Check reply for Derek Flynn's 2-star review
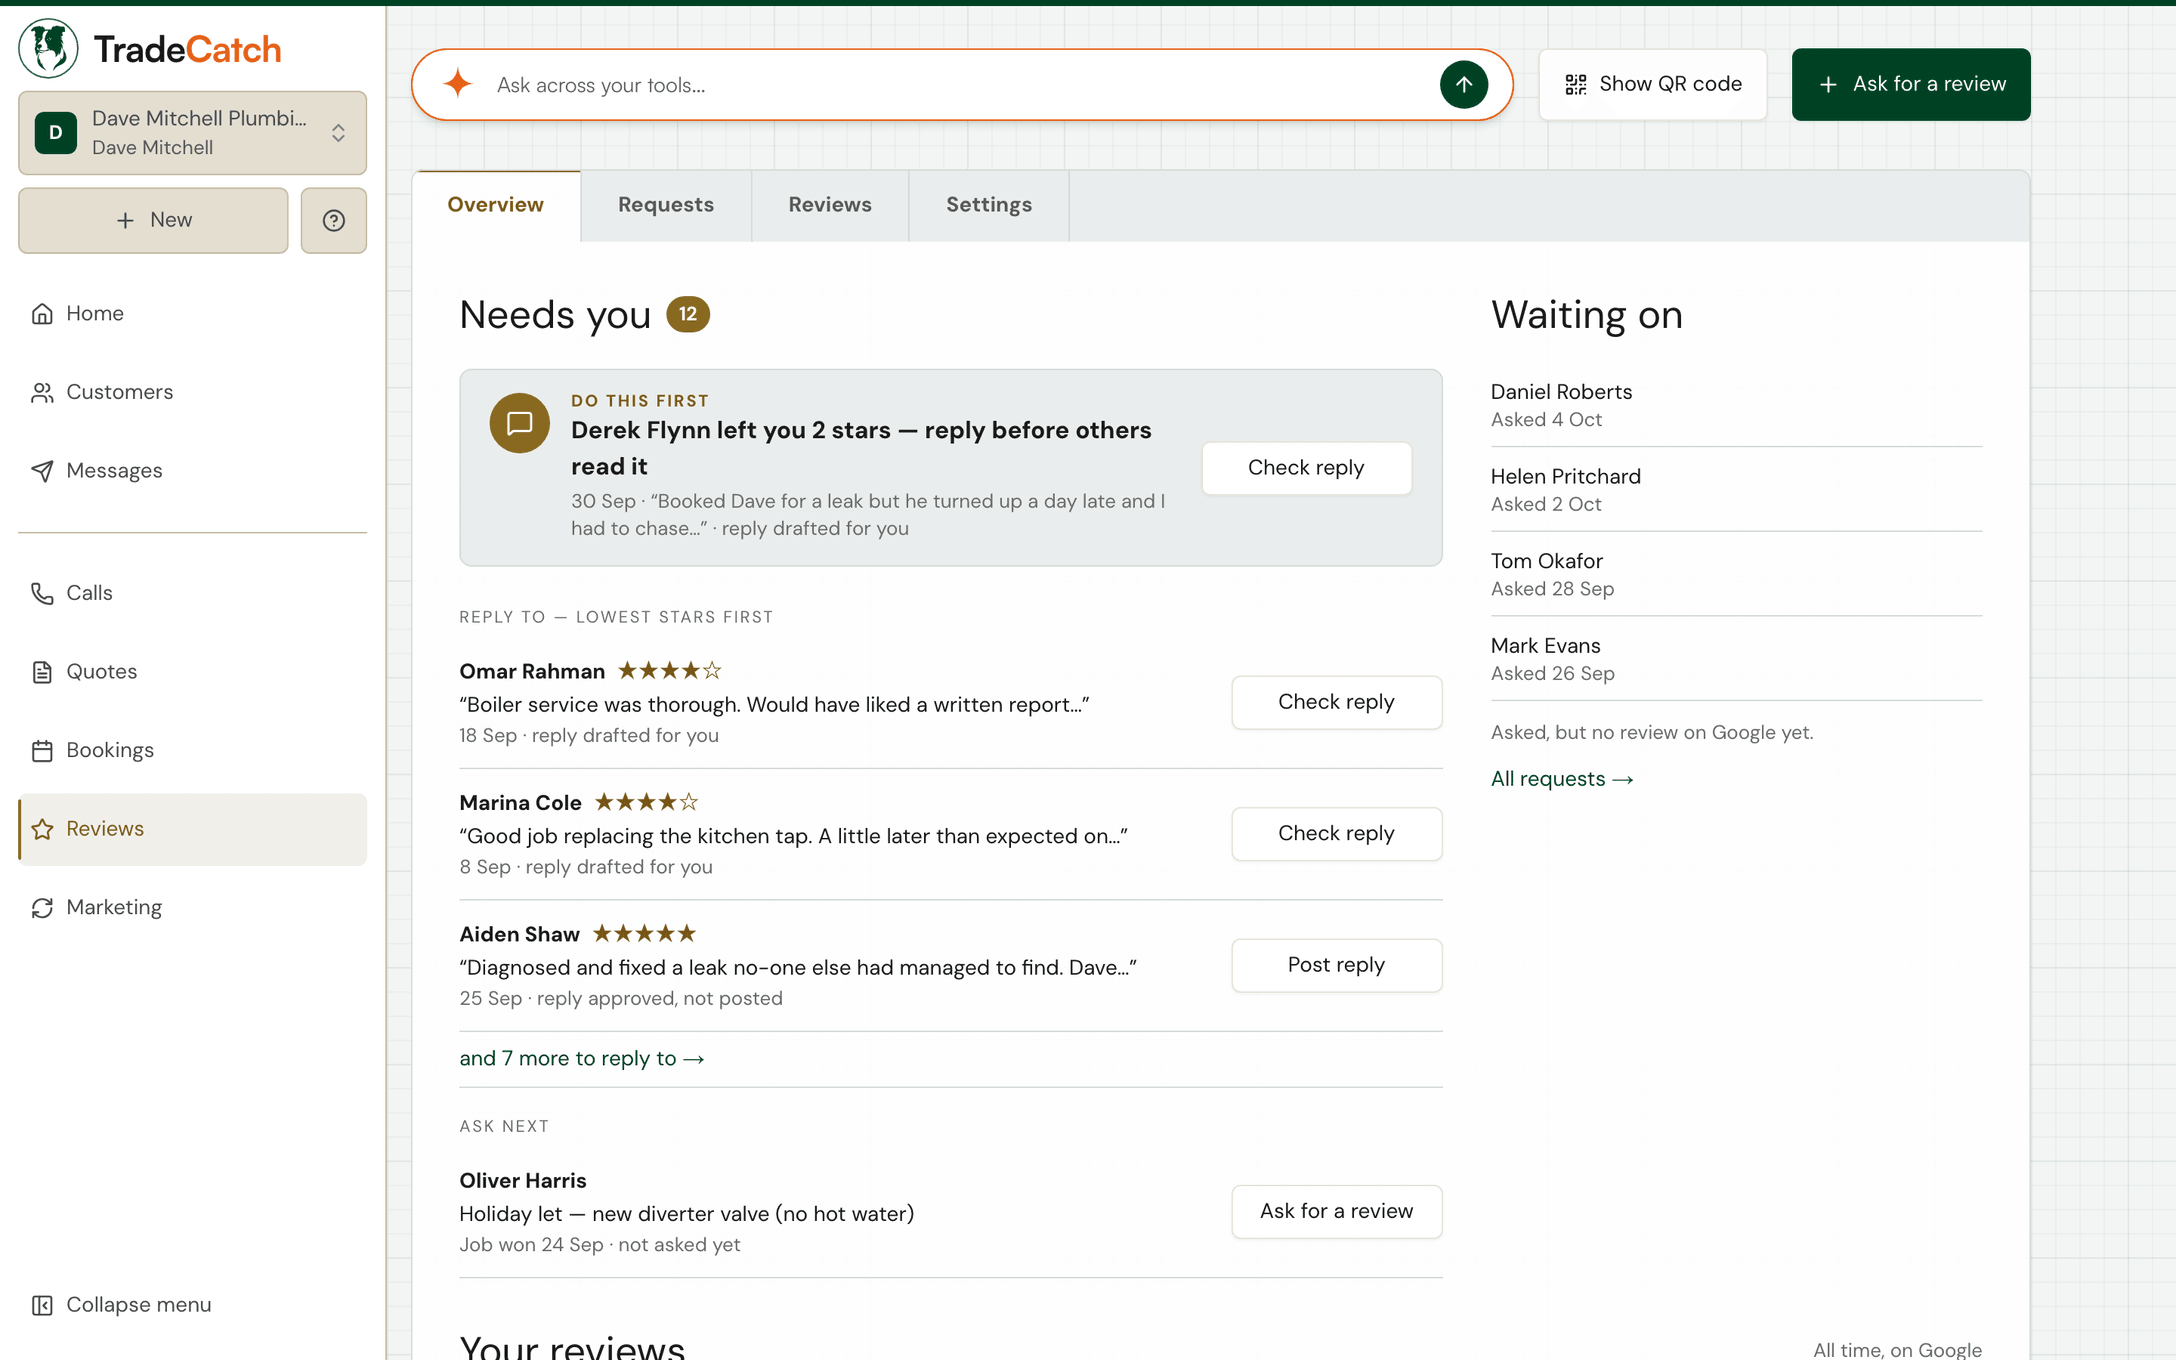Image resolution: width=2176 pixels, height=1360 pixels. tap(1306, 468)
